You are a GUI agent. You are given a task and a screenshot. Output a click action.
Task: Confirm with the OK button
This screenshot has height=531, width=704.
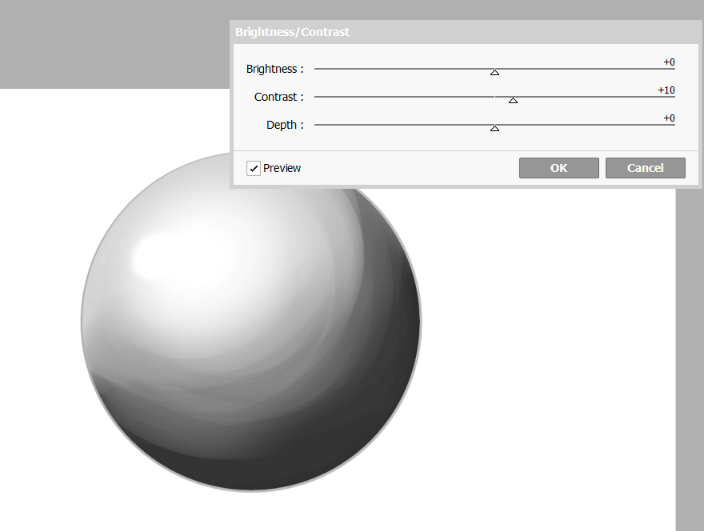pyautogui.click(x=559, y=168)
